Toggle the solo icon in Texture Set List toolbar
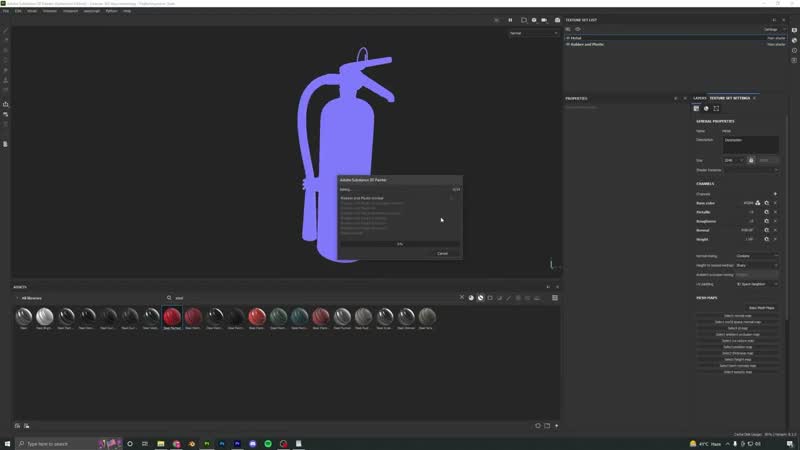Viewport: 800px width, 450px height. [x=568, y=29]
